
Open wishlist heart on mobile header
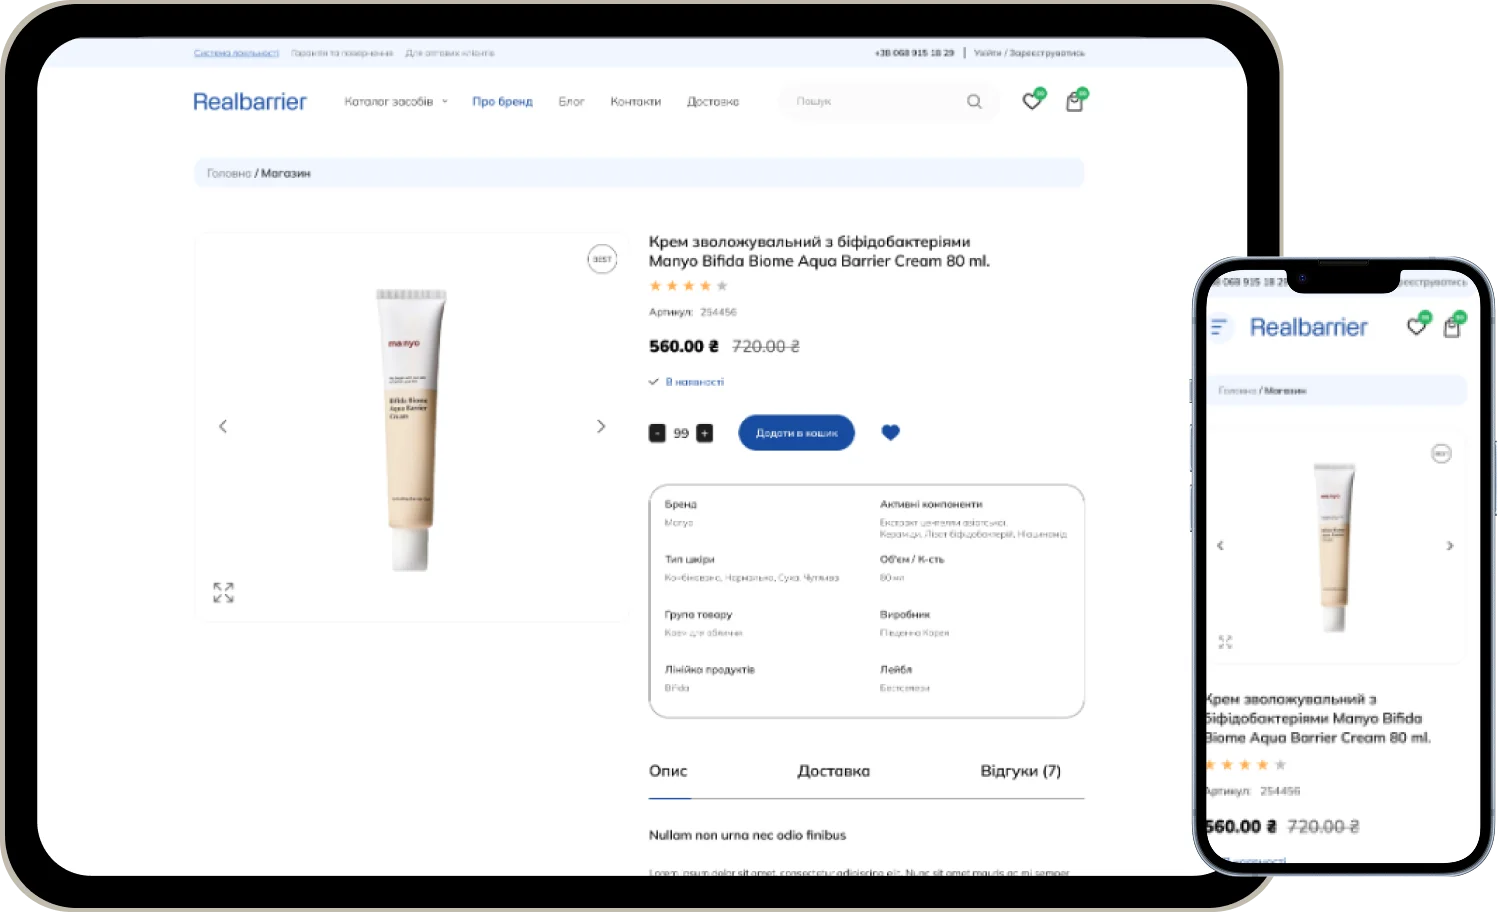point(1416,326)
